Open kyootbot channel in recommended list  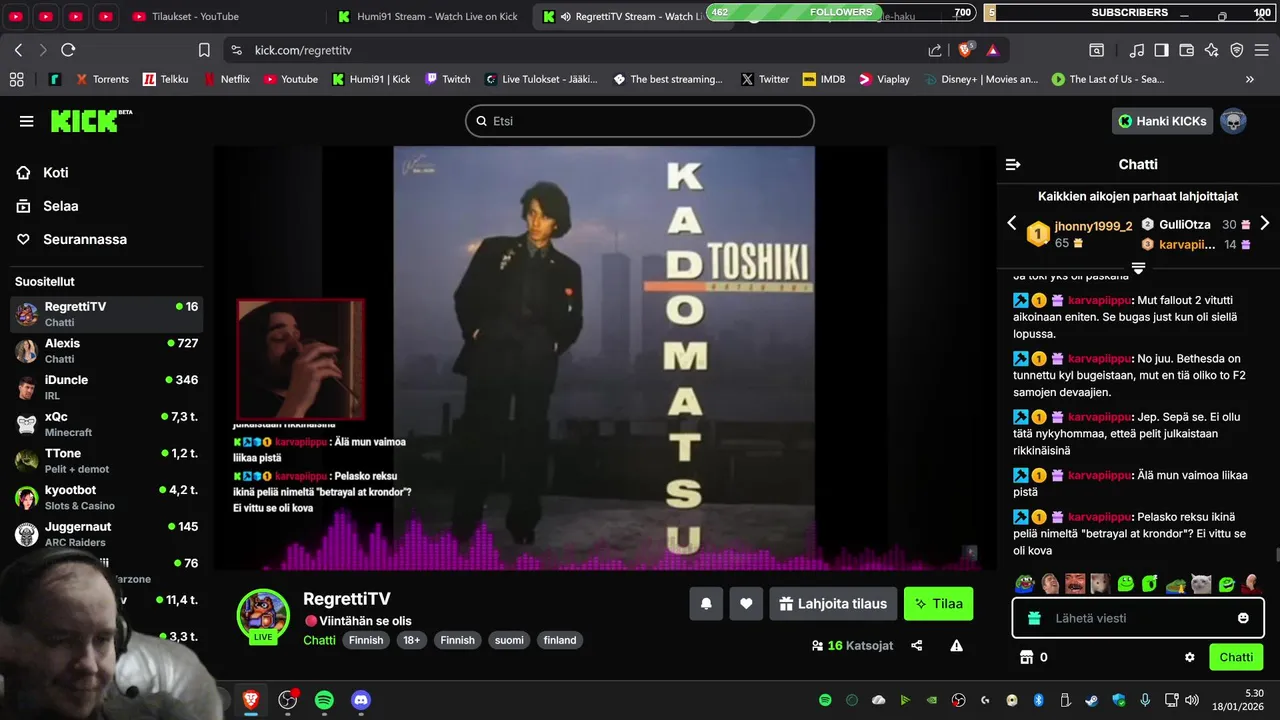[x=106, y=497]
